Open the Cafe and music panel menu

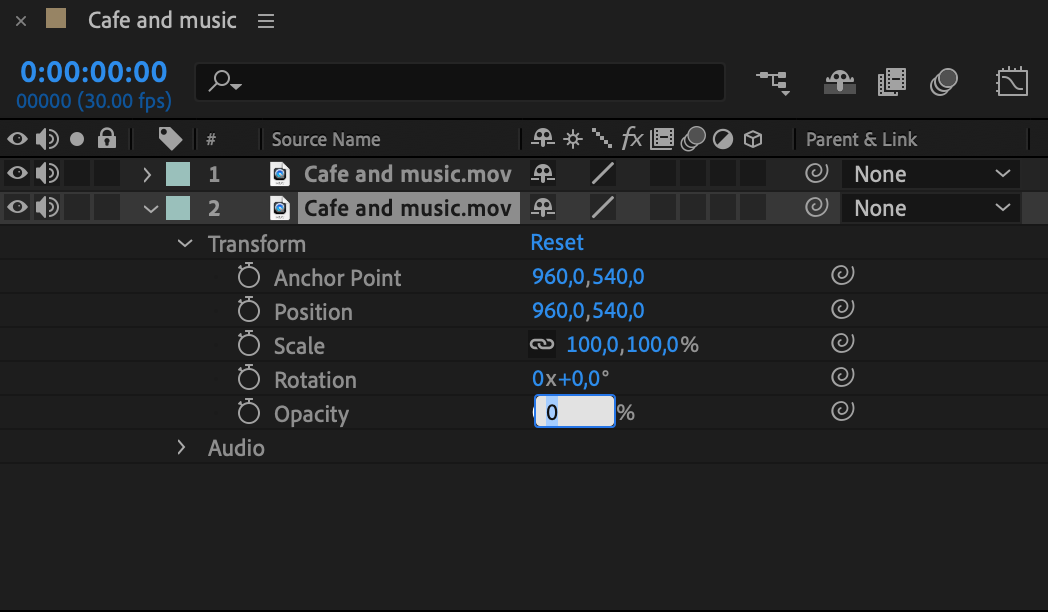(265, 21)
